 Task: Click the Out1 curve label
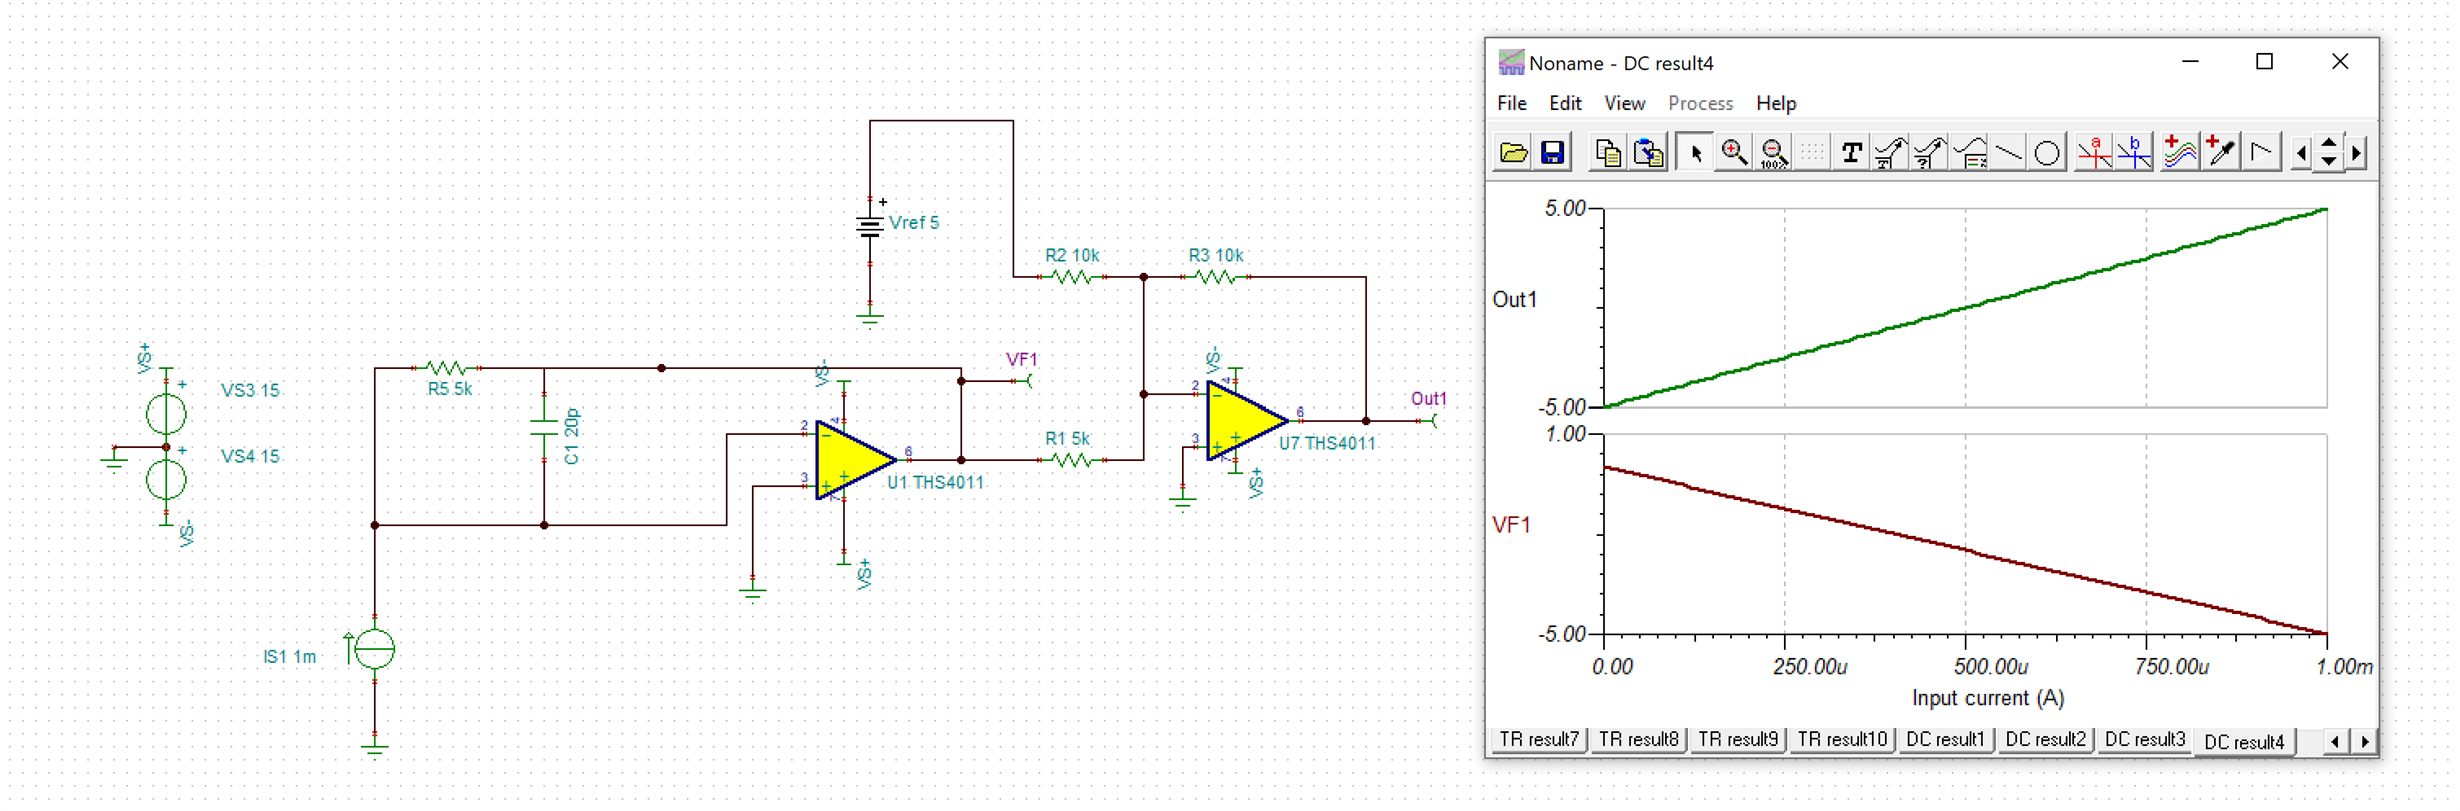1514,300
